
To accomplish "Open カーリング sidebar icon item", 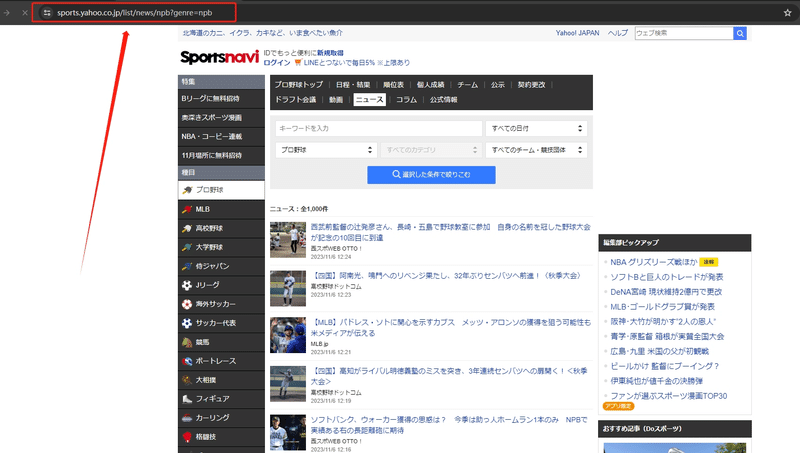I will (221, 417).
